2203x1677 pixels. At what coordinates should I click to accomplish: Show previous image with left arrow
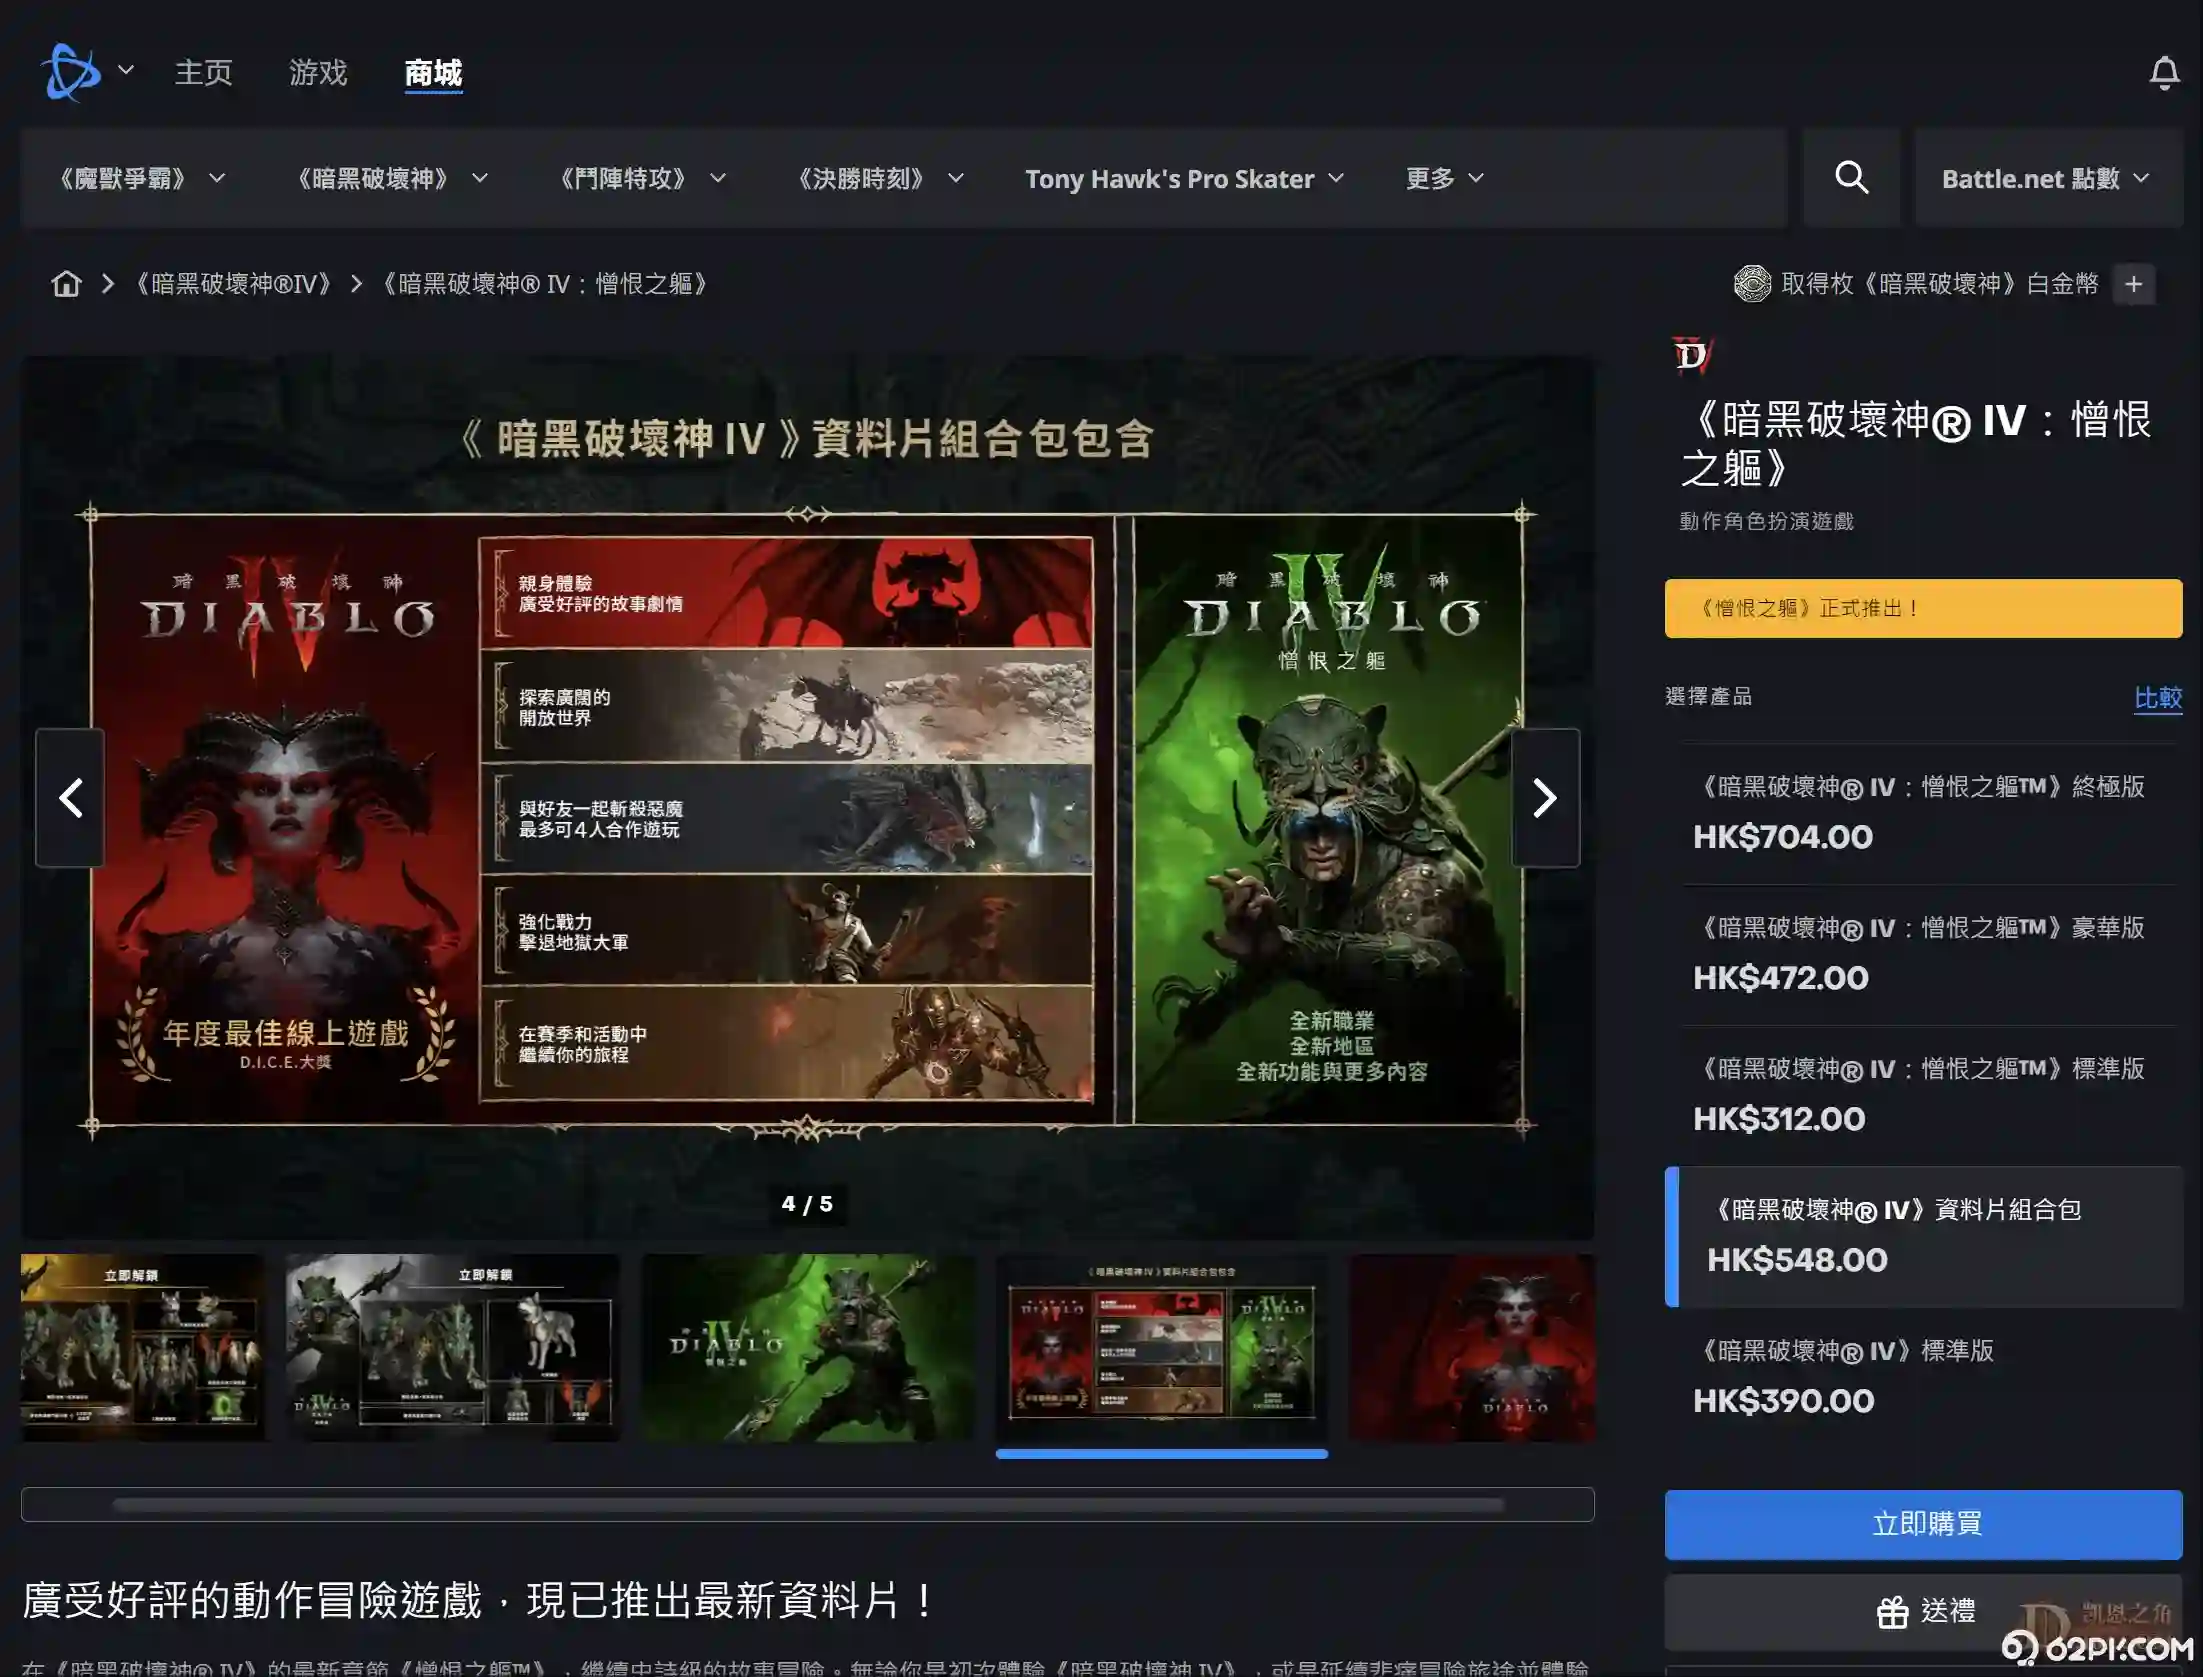(x=71, y=798)
